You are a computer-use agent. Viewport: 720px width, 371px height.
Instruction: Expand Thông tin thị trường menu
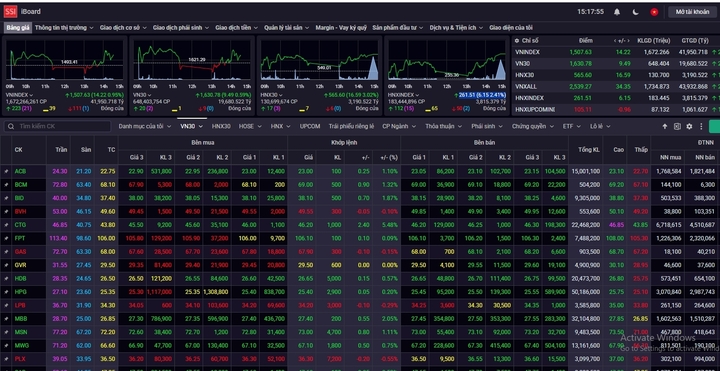pos(64,28)
